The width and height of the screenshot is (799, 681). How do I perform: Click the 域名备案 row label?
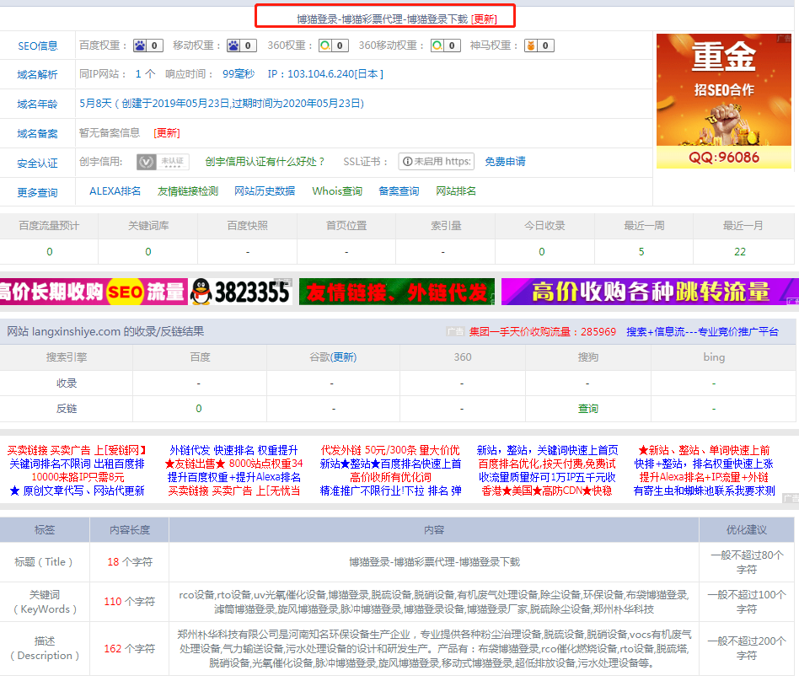[x=38, y=134]
